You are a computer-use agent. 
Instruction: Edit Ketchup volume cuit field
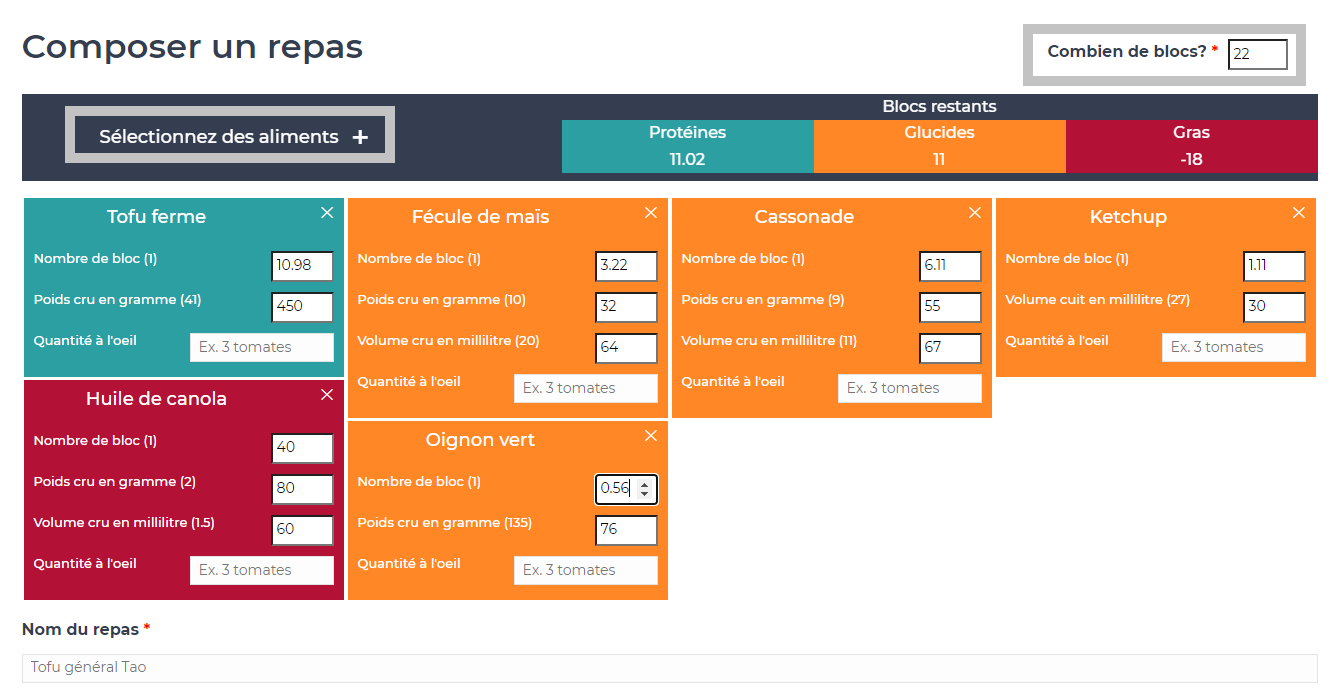point(1274,307)
